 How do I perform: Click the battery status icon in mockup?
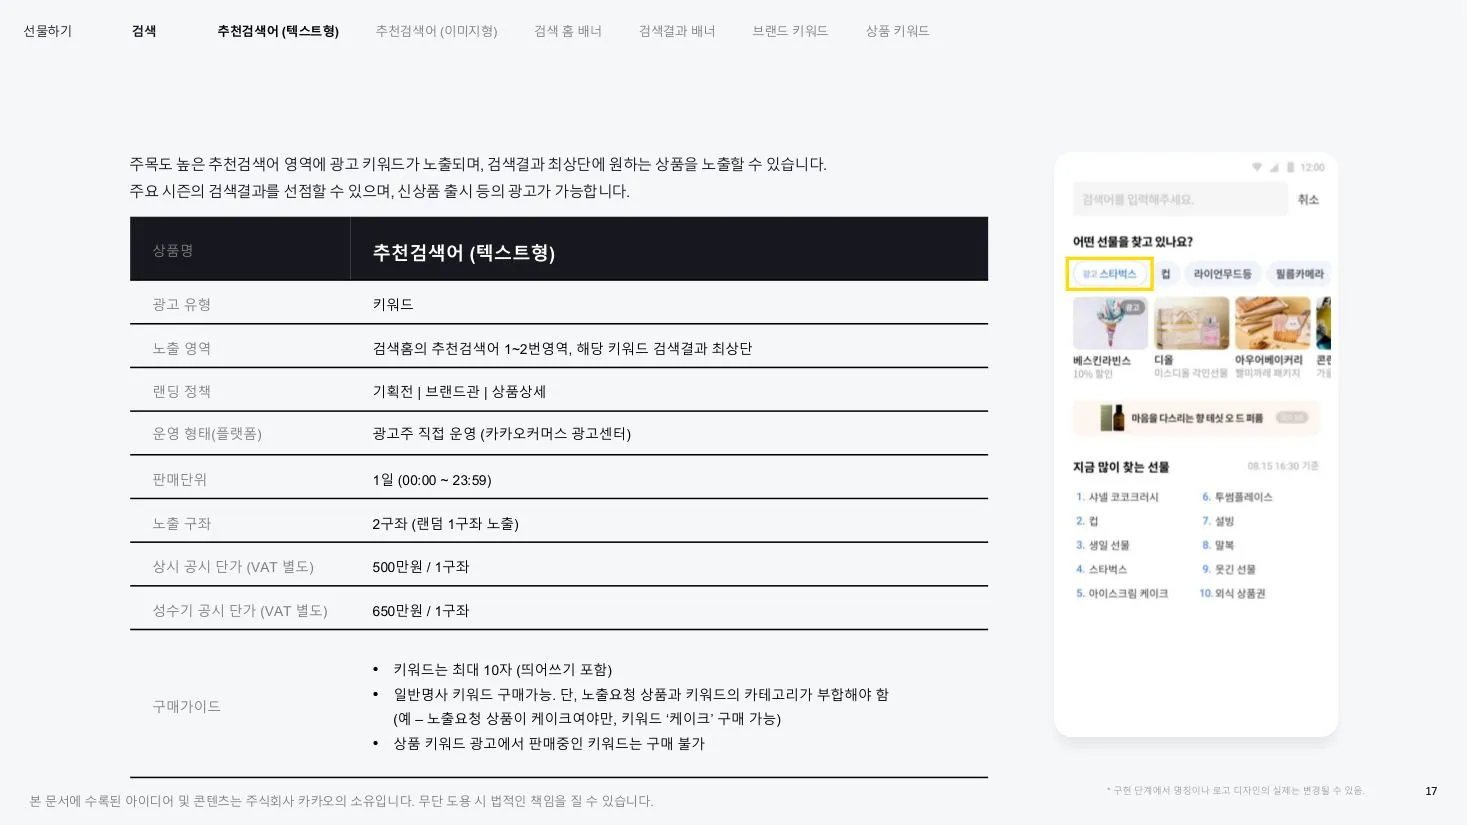tap(1290, 167)
